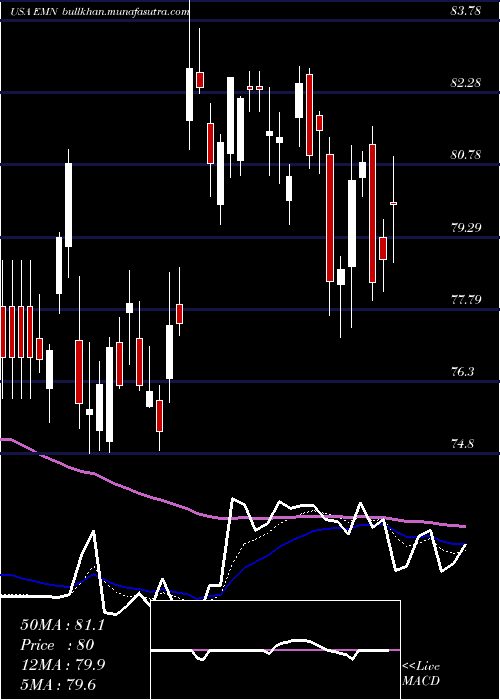Click the 82.28 price axis label
Image resolution: width=500 pixels, height=700 pixels.
(466, 83)
